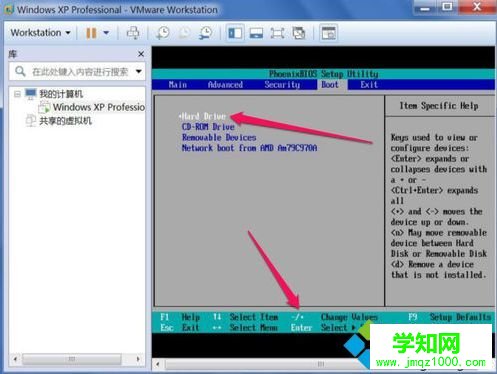Open the snapshot manager icon
Image resolution: width=497 pixels, height=374 pixels.
coord(206,33)
